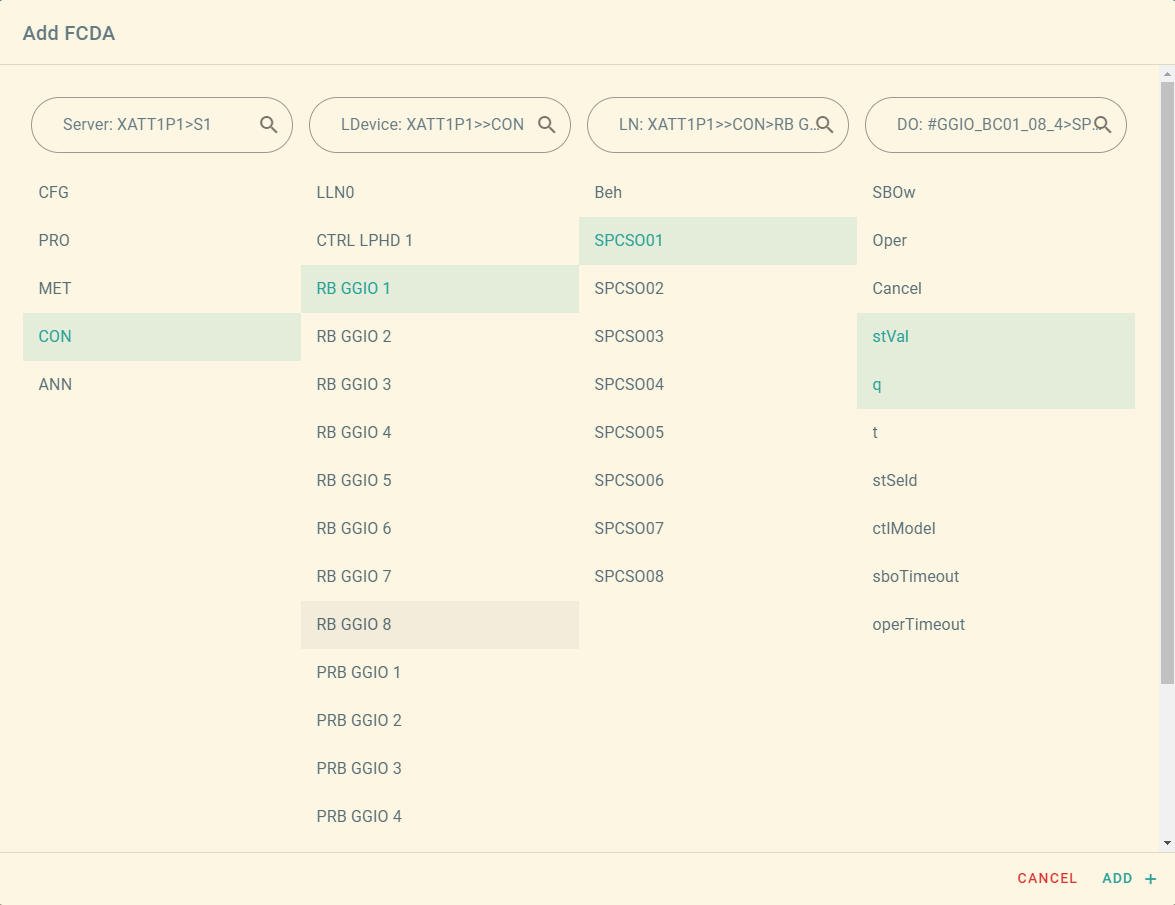1175x905 pixels.
Task: Click the magnifier icon in the Server field
Action: click(268, 125)
